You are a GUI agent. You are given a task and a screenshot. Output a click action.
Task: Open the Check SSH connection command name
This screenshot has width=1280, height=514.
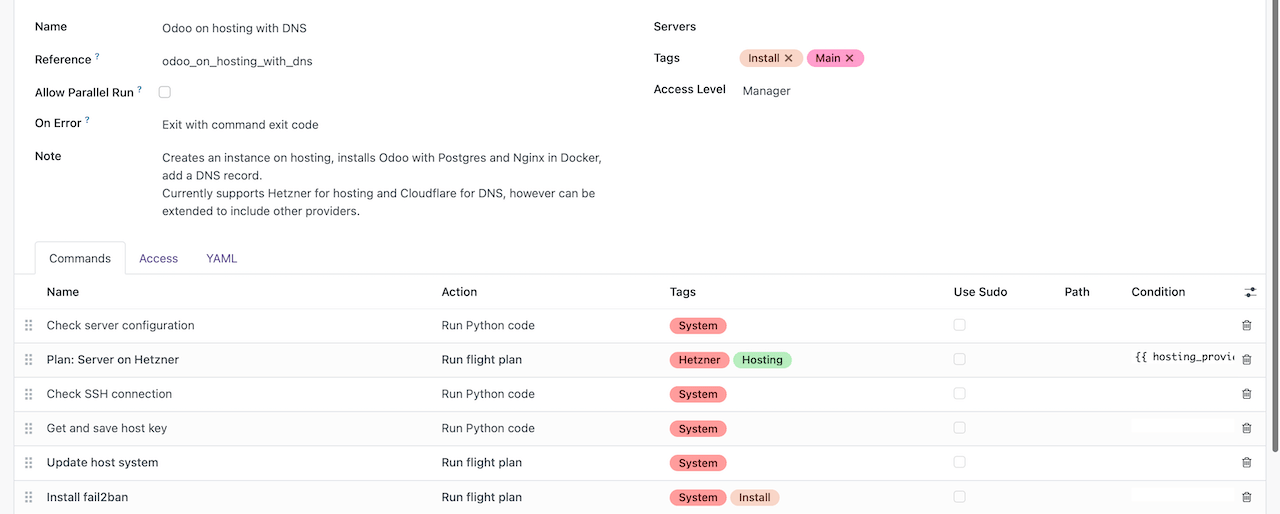pyautogui.click(x=109, y=394)
